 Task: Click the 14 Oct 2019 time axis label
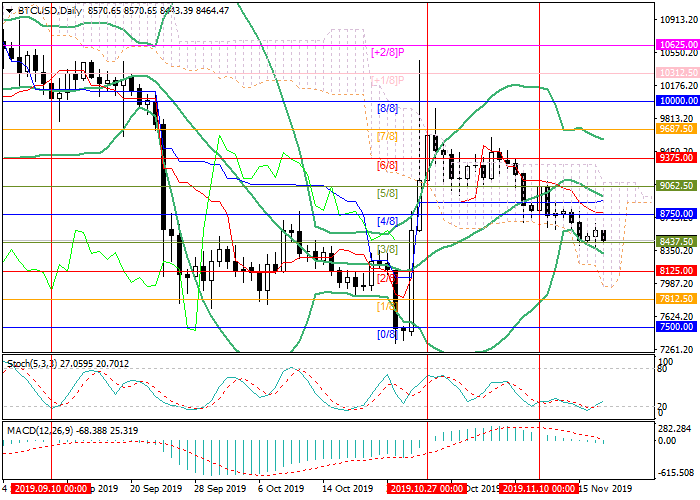click(348, 488)
